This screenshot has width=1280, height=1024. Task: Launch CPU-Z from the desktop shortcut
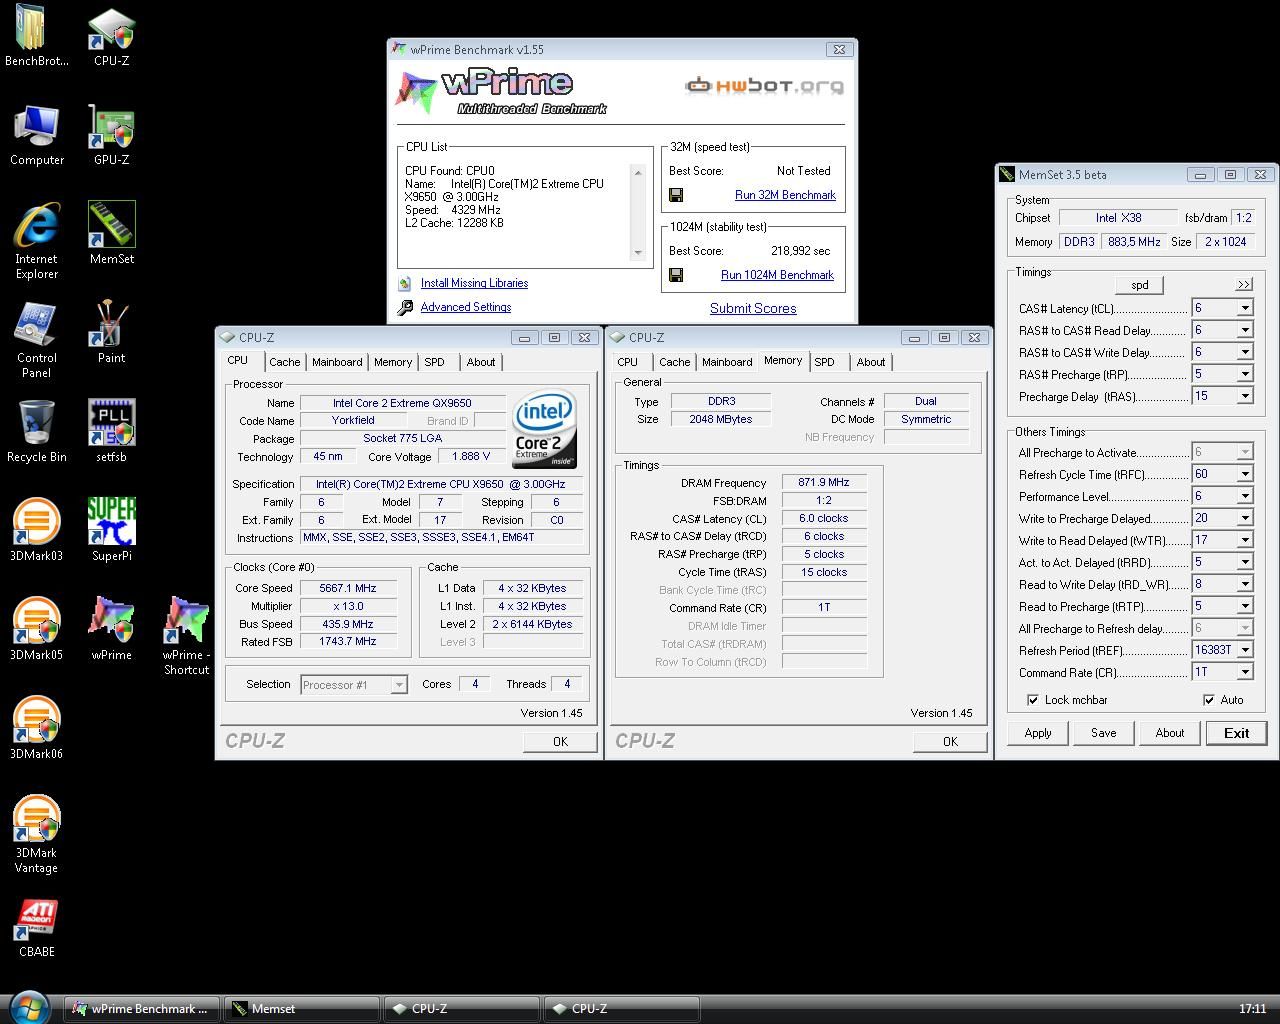pyautogui.click(x=111, y=35)
